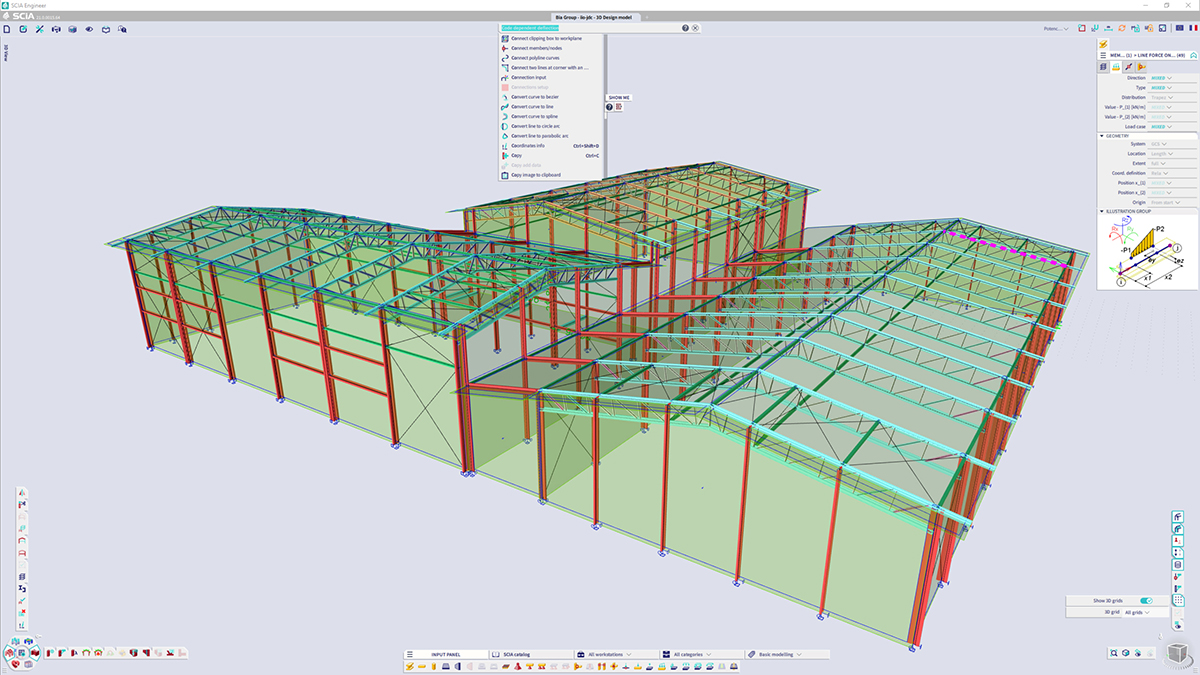The height and width of the screenshot is (675, 1200).
Task: Click the help question mark beside search field
Action: [685, 28]
